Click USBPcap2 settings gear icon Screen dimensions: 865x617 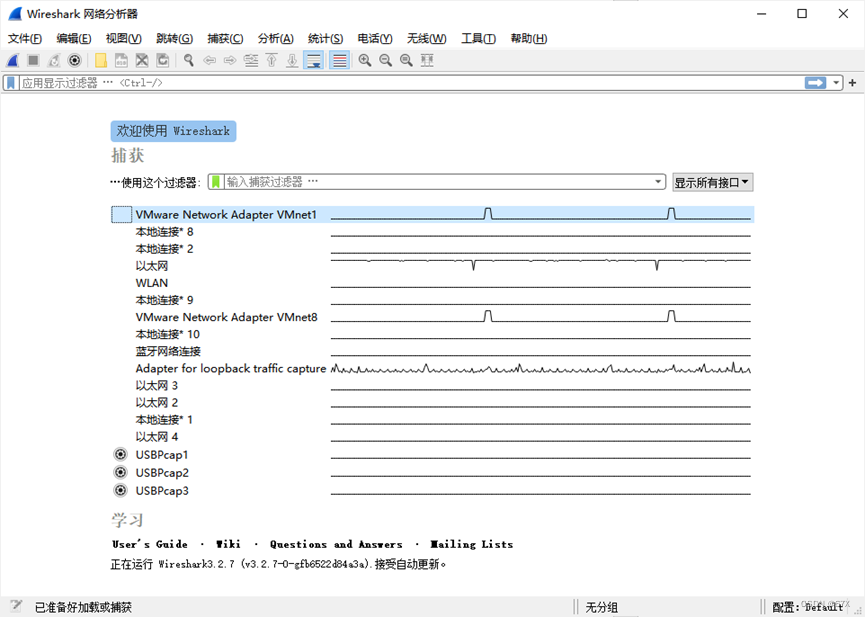click(x=120, y=472)
